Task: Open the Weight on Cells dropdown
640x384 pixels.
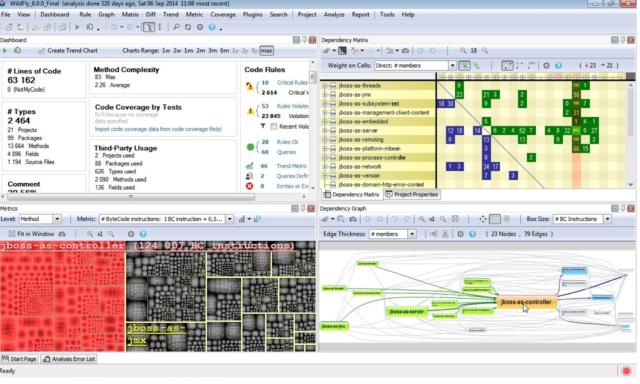Action: tap(452, 66)
